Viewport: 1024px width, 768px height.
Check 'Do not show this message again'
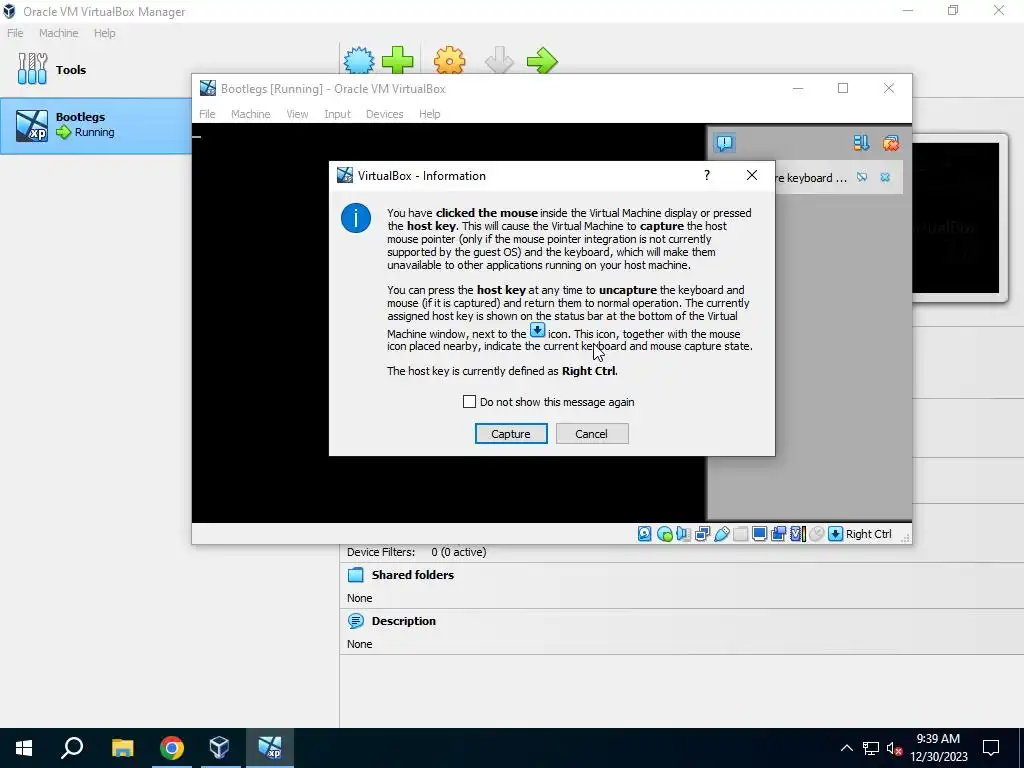pos(469,402)
